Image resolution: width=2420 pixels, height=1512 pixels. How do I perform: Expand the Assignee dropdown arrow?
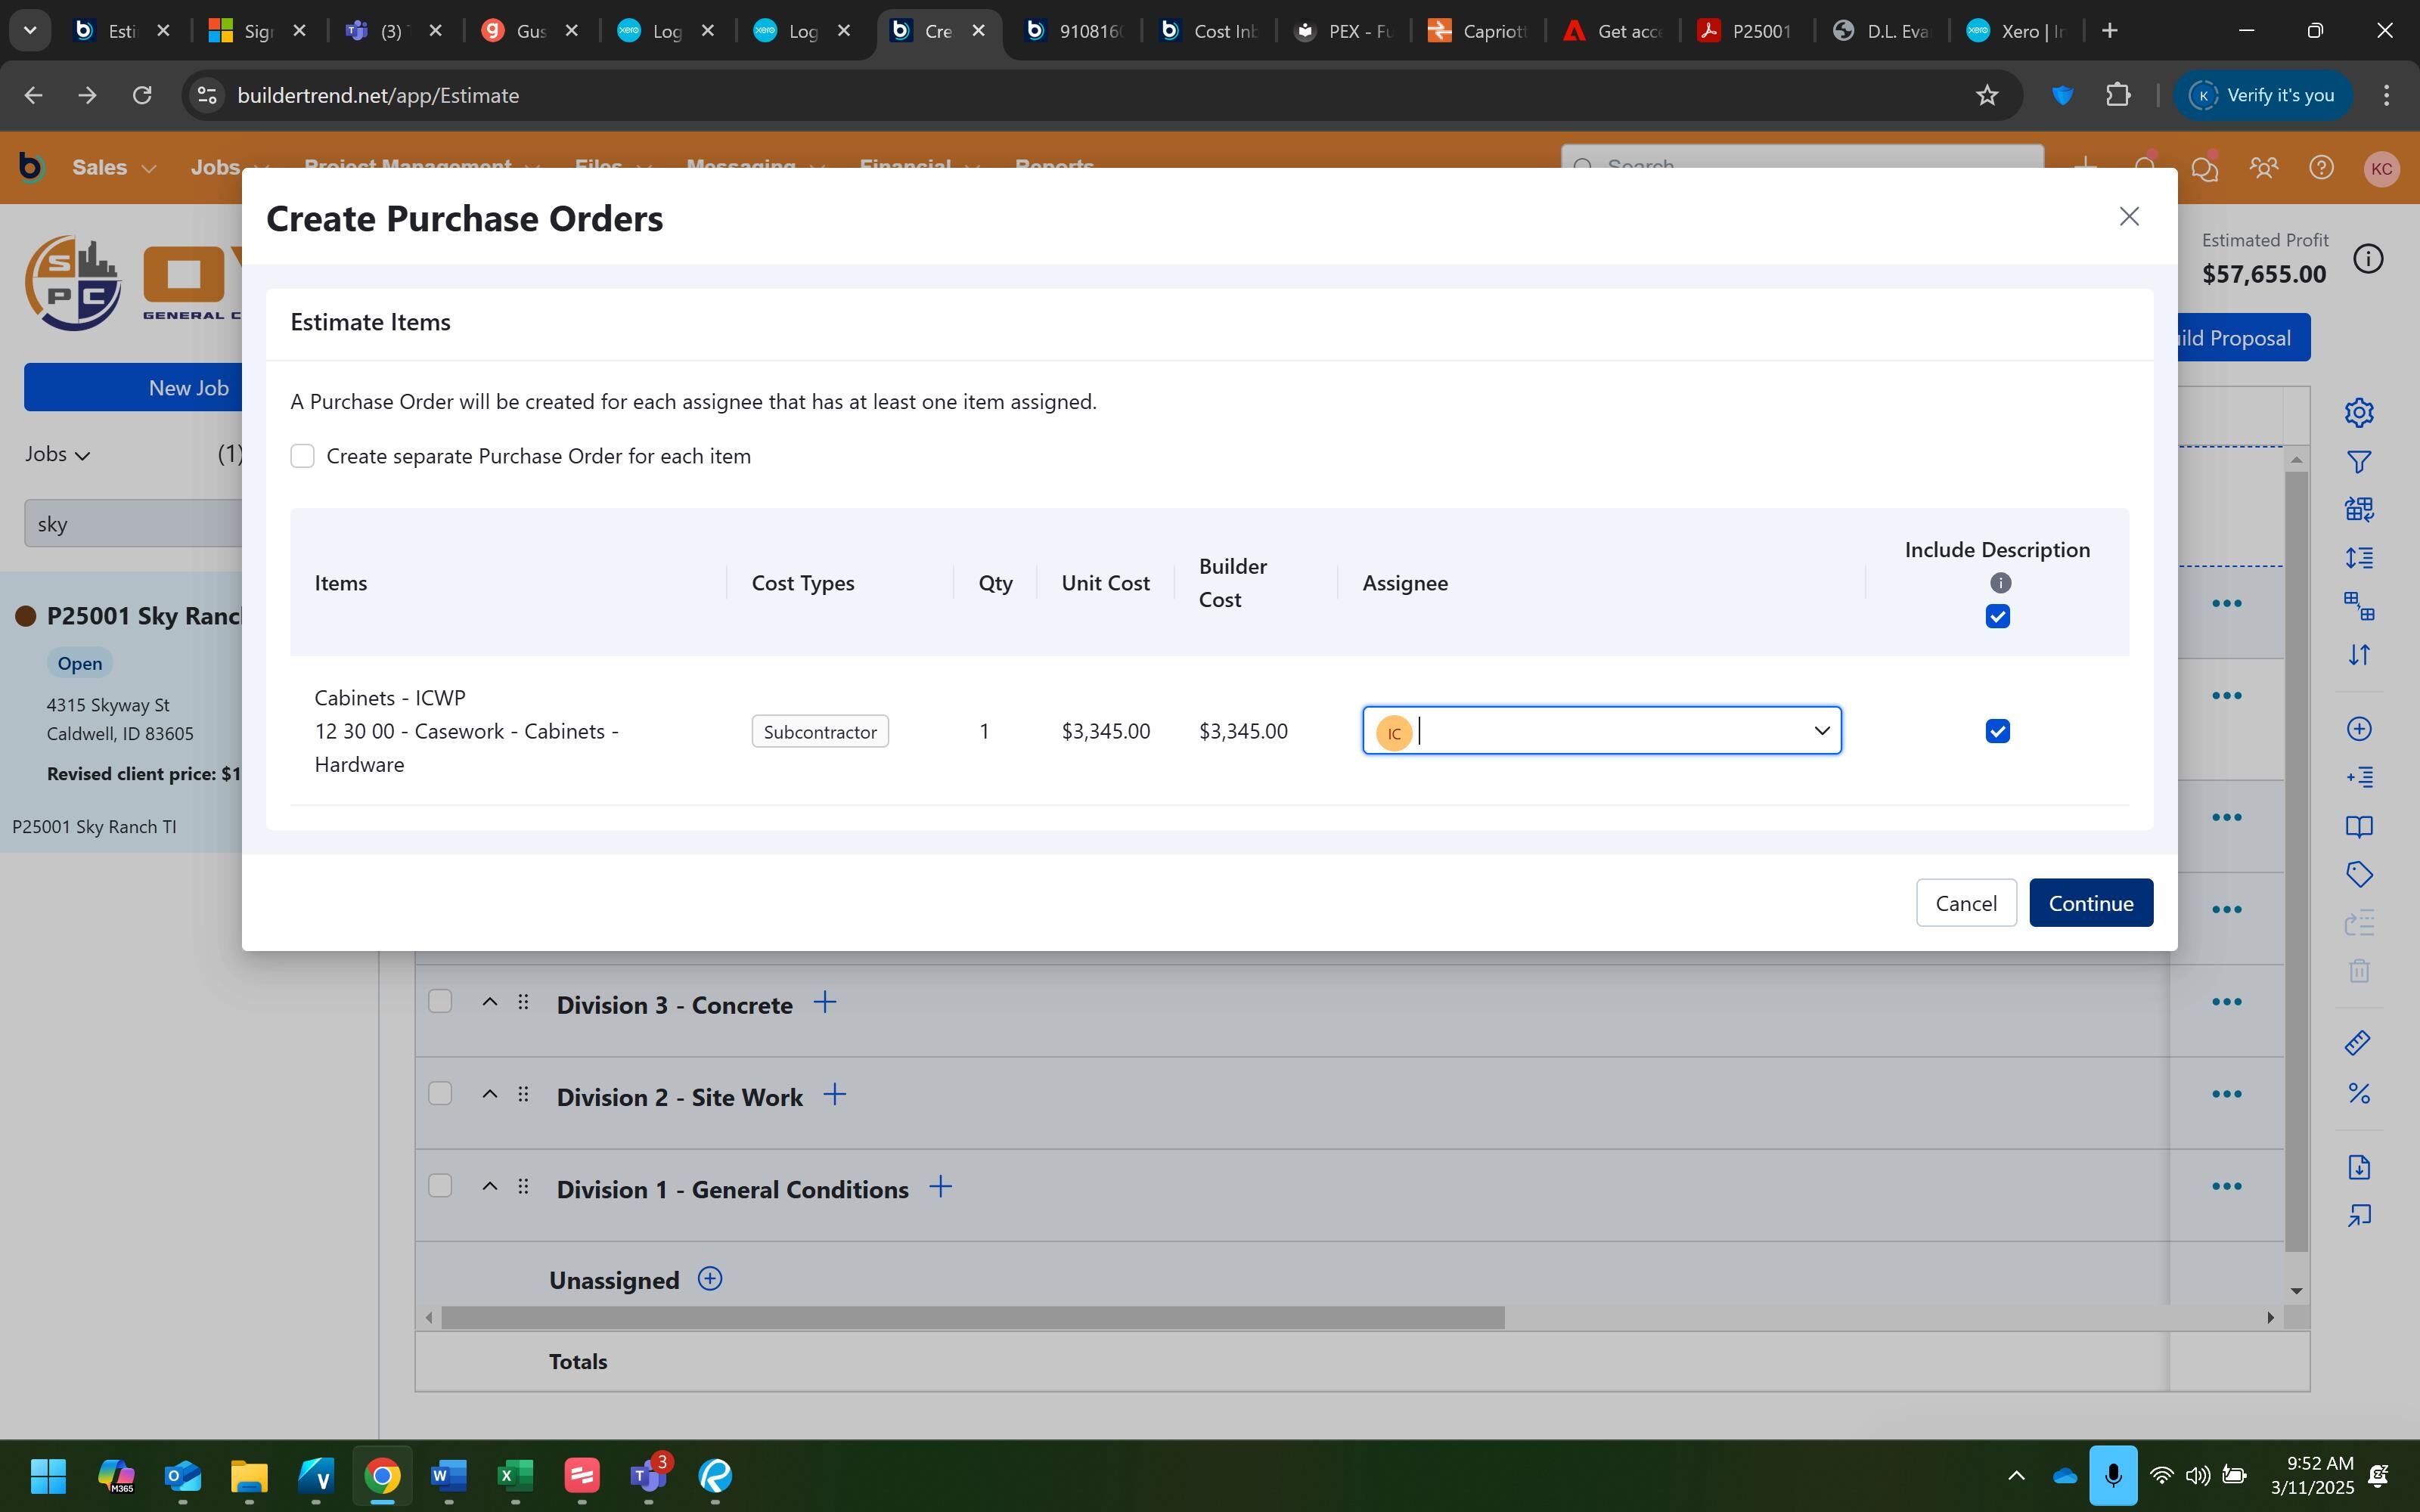pyautogui.click(x=1821, y=731)
